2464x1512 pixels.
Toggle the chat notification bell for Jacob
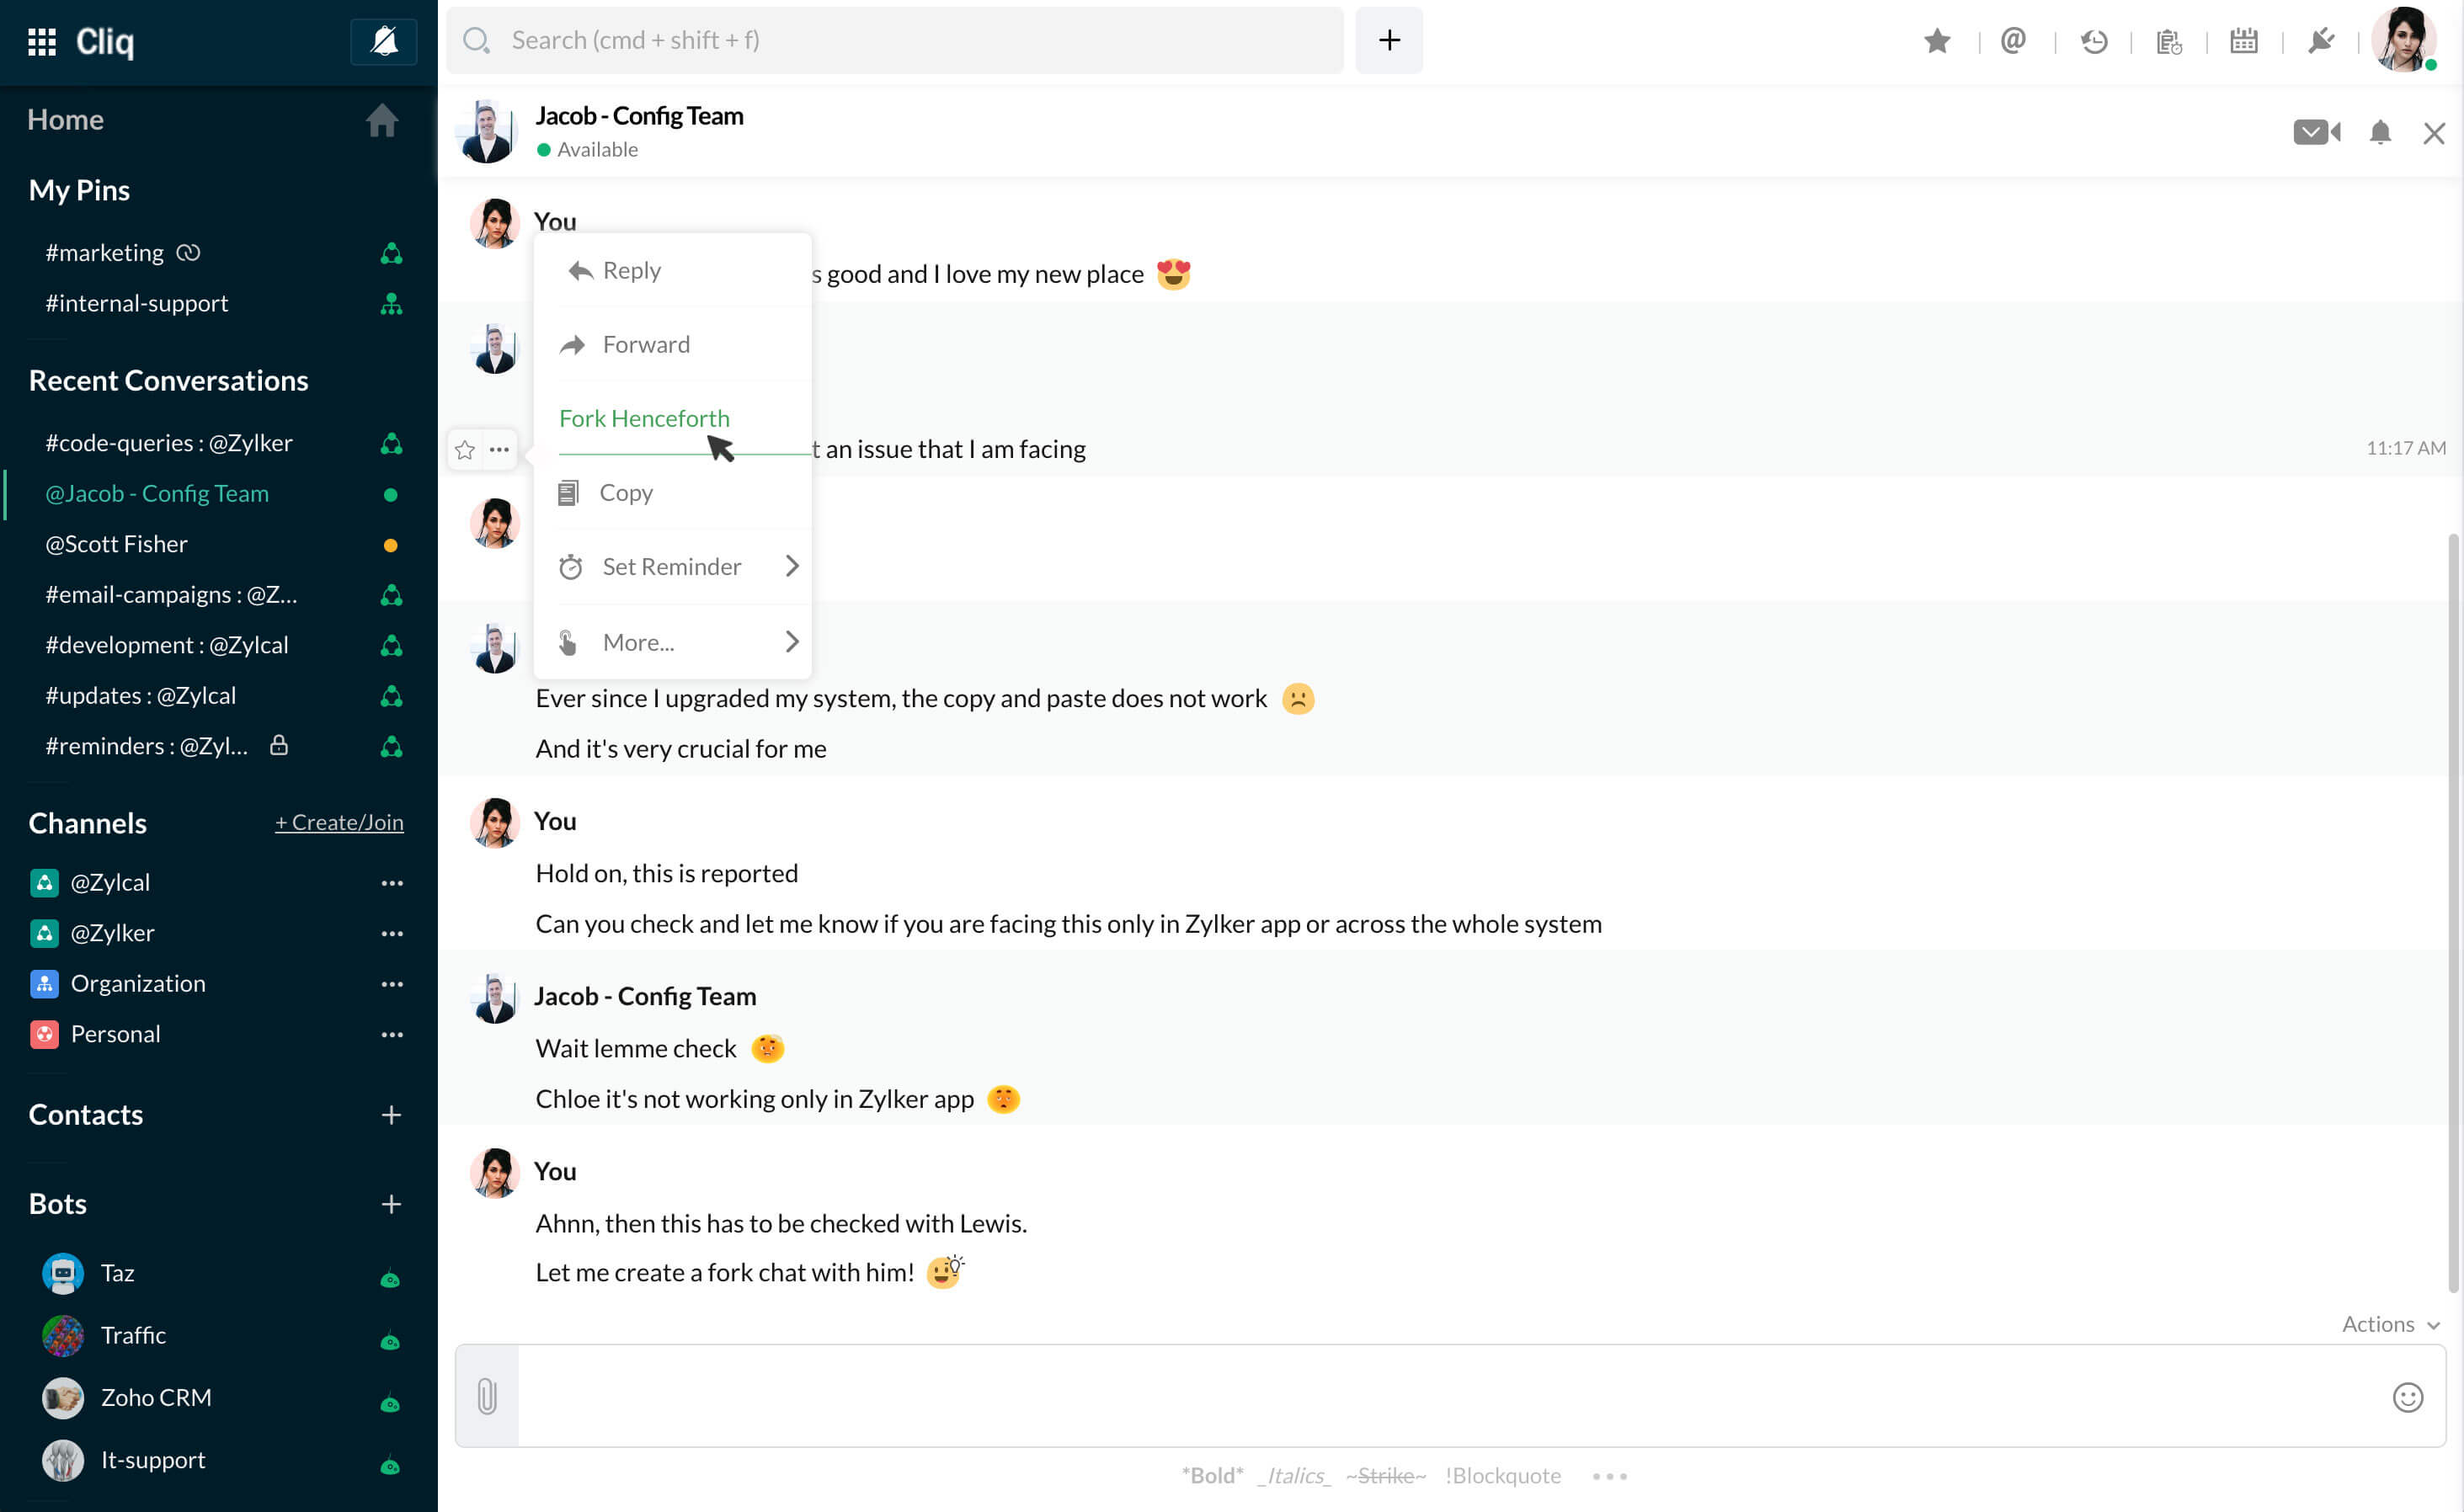click(2380, 132)
